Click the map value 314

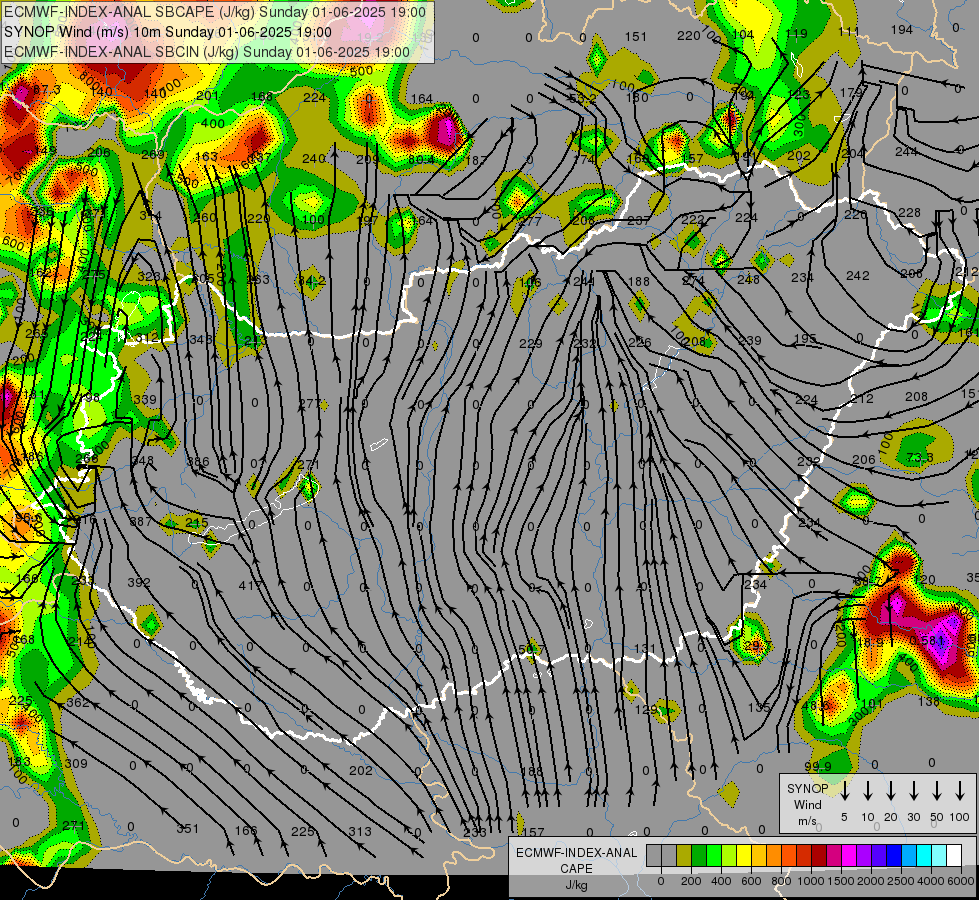point(150,215)
